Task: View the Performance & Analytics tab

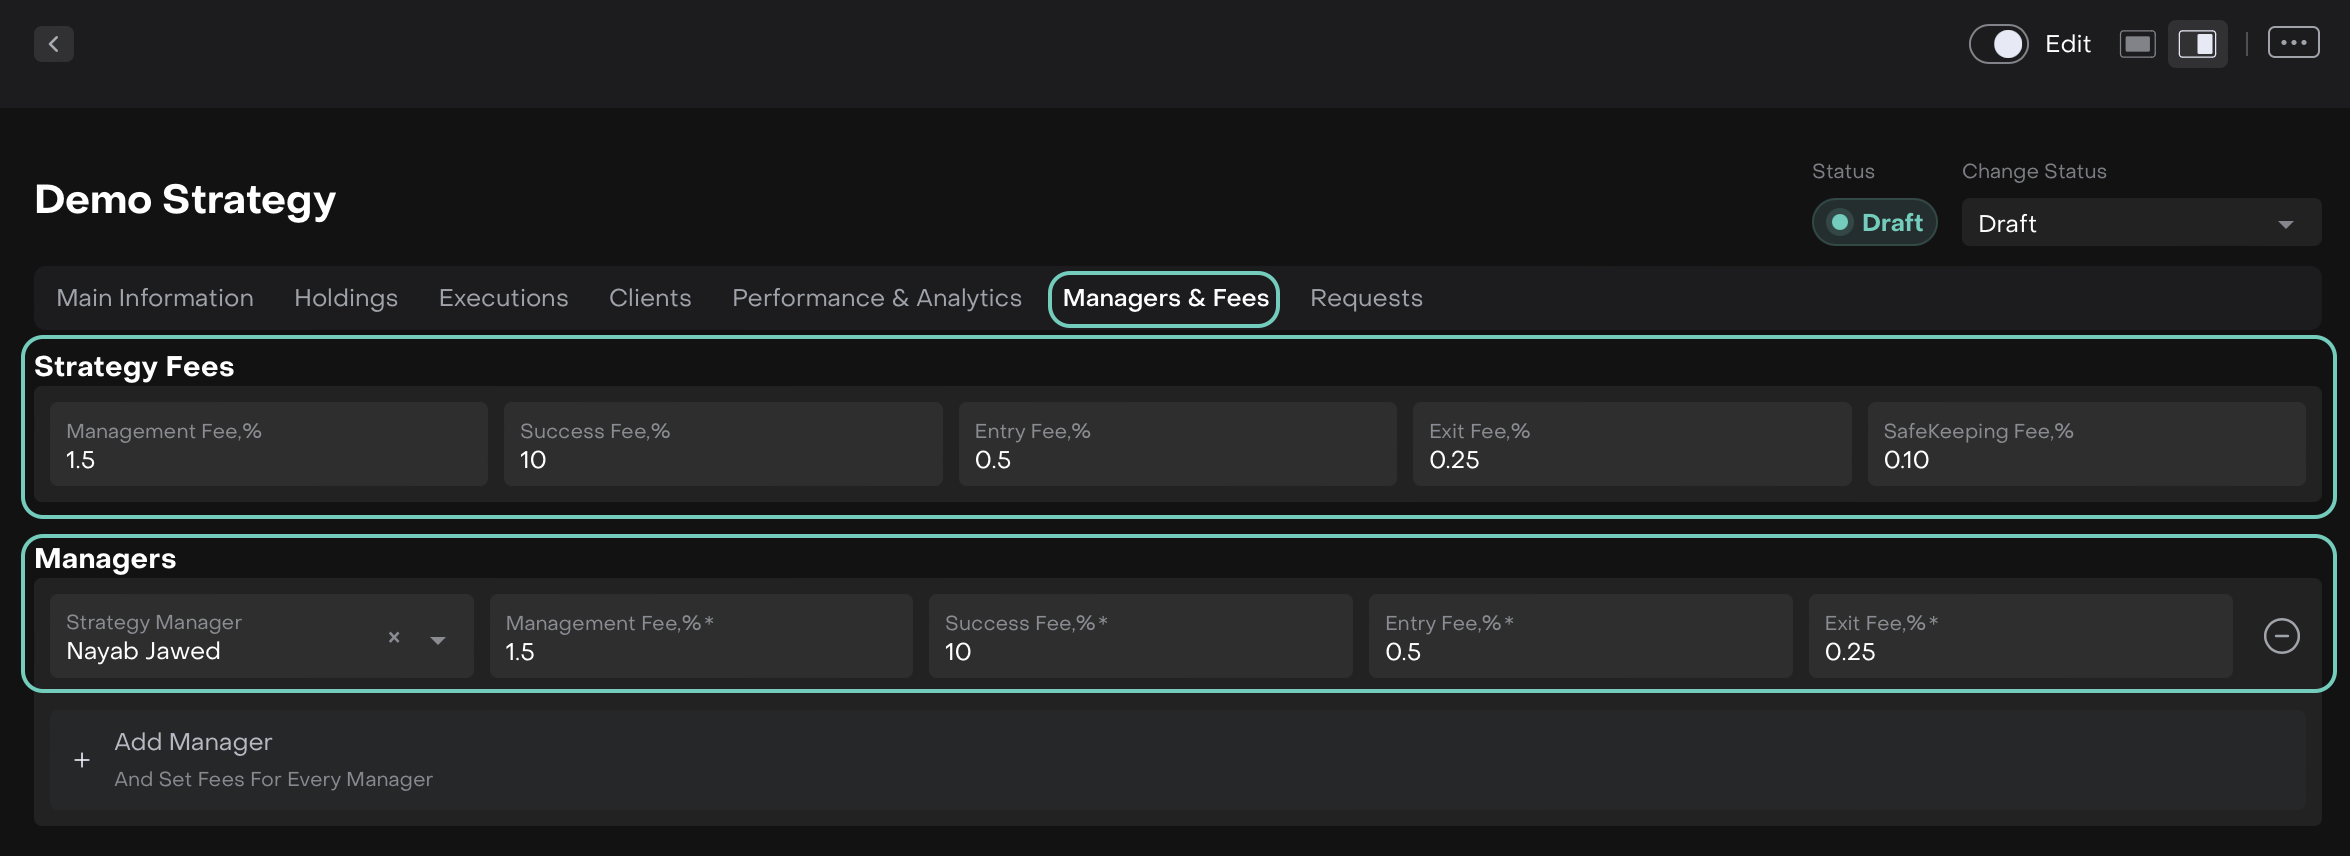Action: point(876,298)
